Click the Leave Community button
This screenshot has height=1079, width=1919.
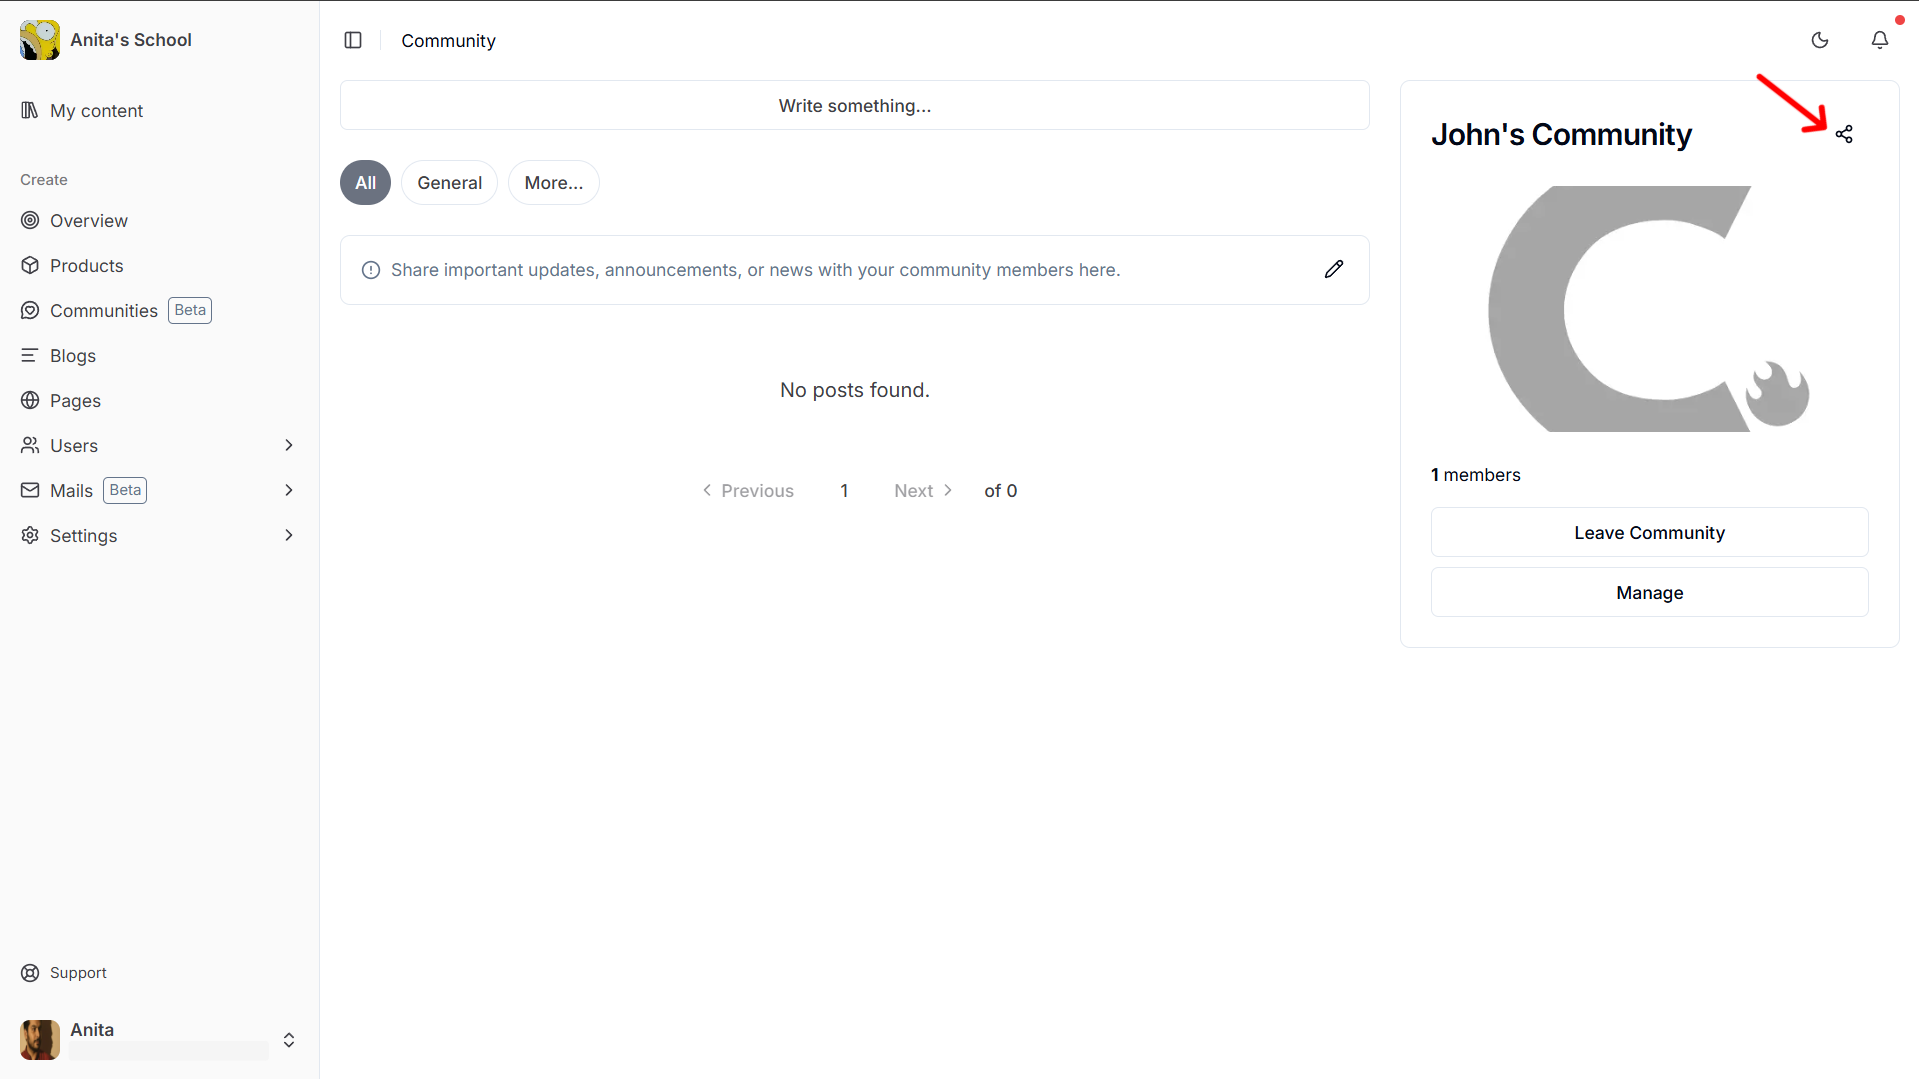point(1648,532)
